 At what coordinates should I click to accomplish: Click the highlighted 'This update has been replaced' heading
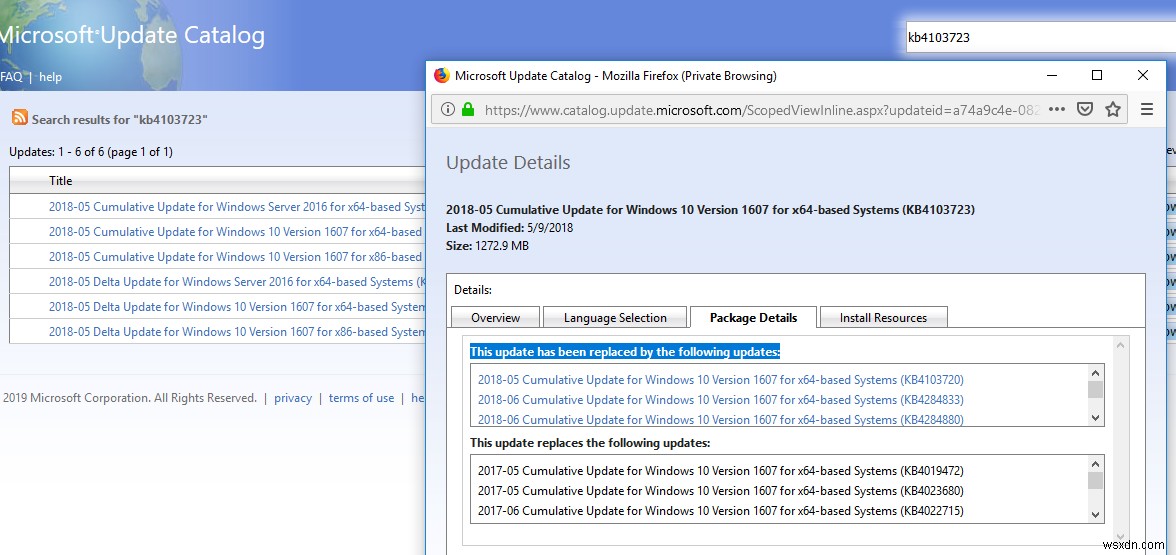coord(625,352)
